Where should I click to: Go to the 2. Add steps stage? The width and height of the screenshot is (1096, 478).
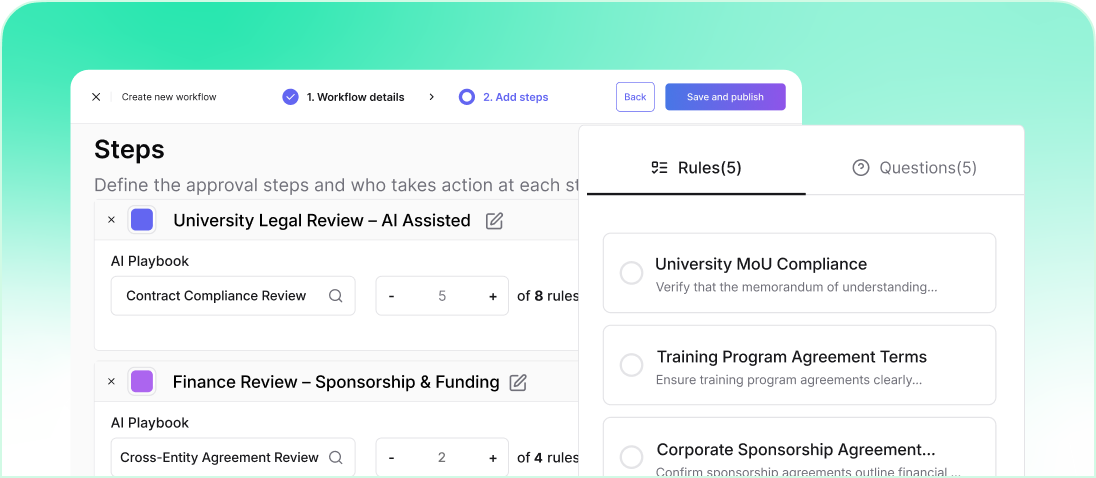(504, 97)
